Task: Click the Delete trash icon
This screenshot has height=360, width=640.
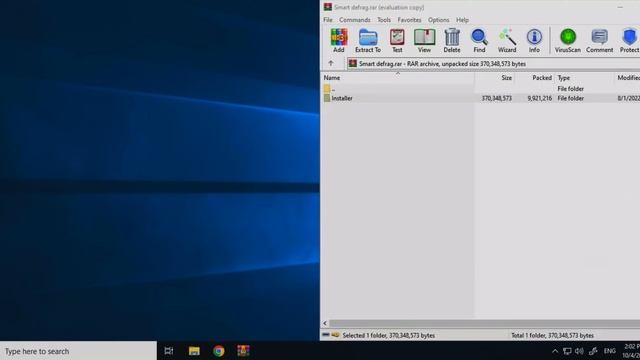Action: [452, 41]
